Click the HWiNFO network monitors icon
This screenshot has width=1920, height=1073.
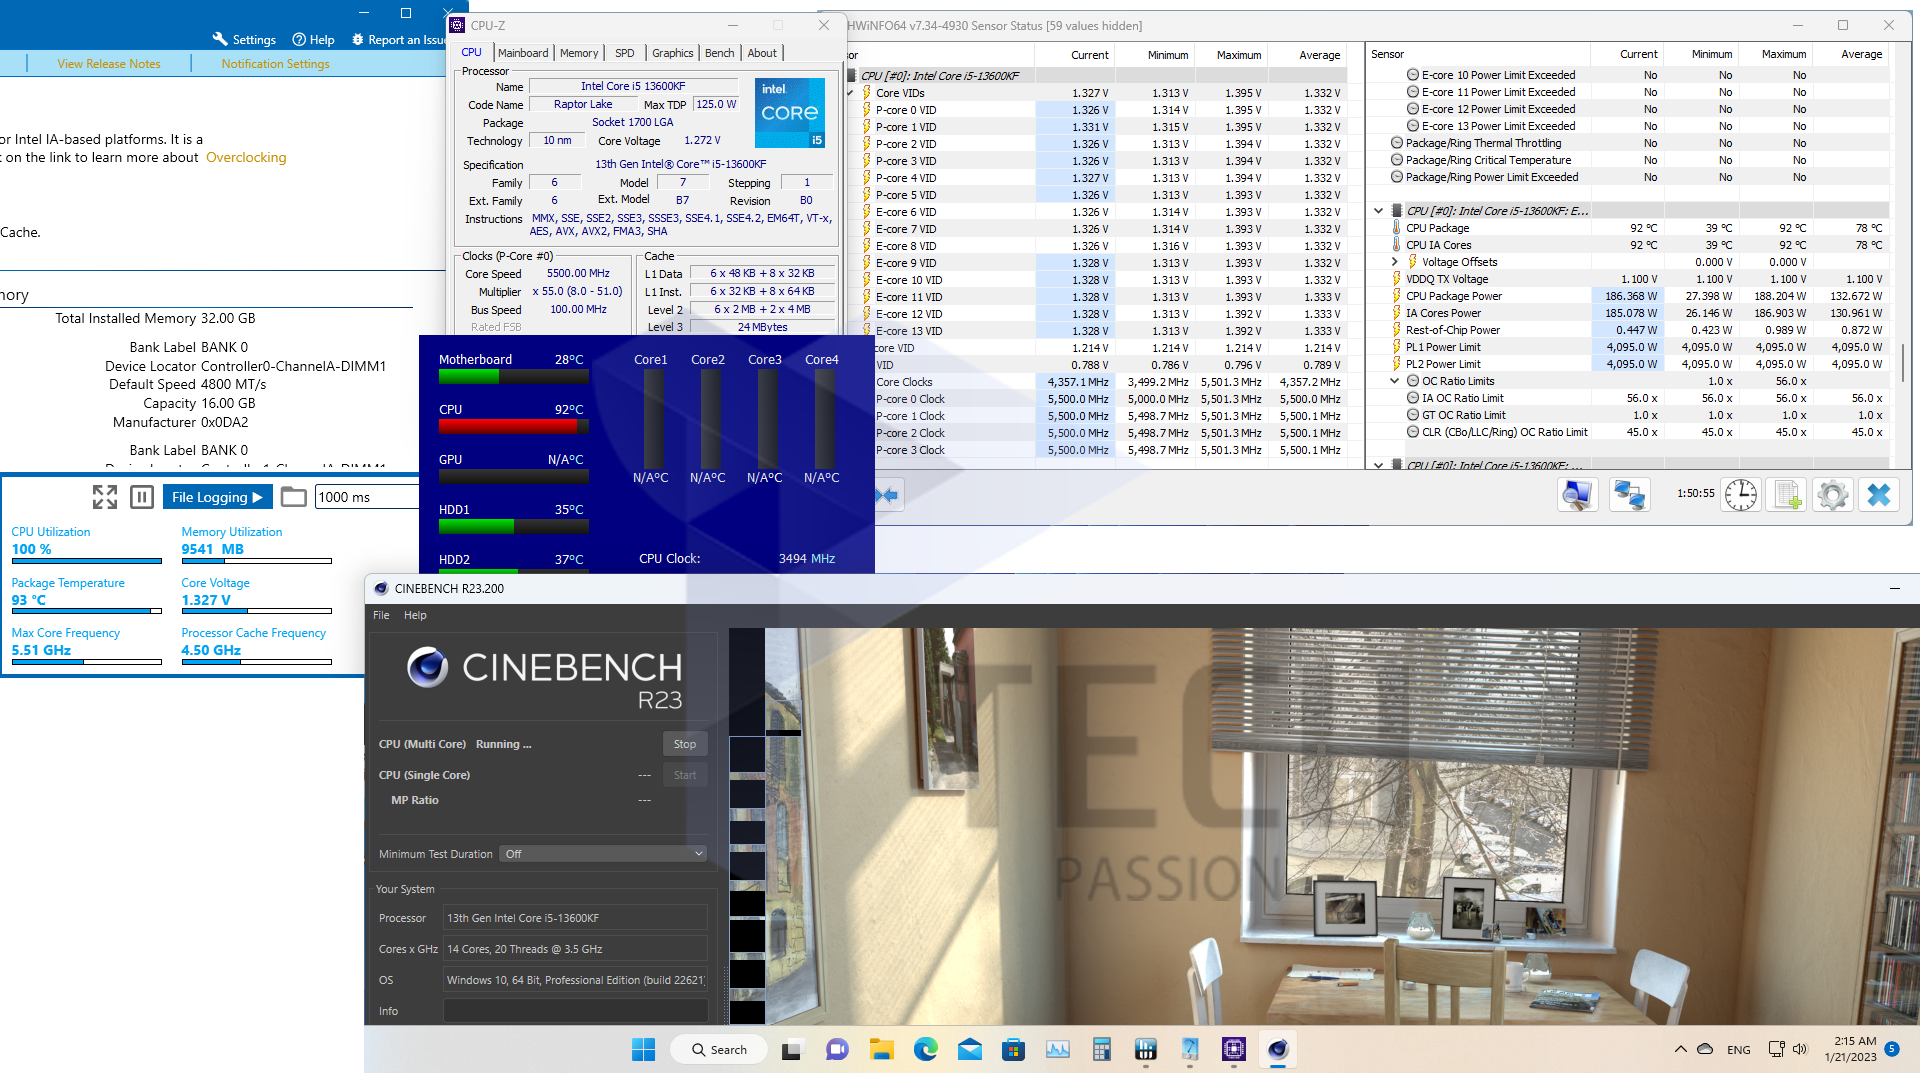[x=1629, y=495]
